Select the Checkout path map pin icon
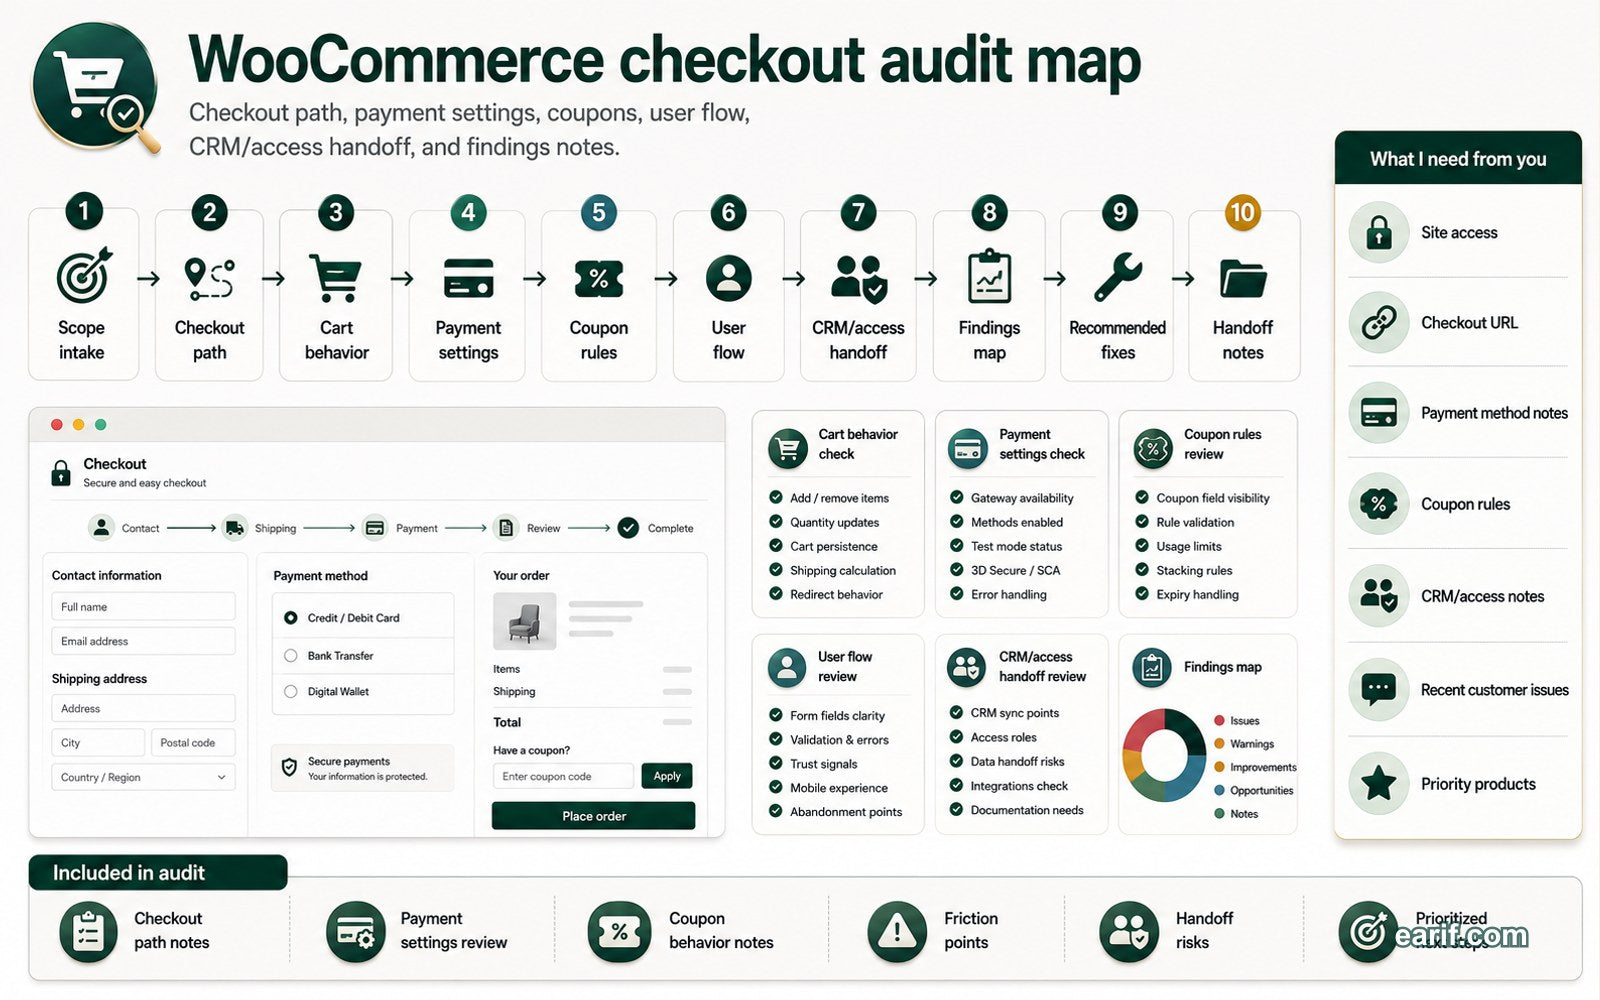This screenshot has width=1600, height=1000. pos(209,279)
